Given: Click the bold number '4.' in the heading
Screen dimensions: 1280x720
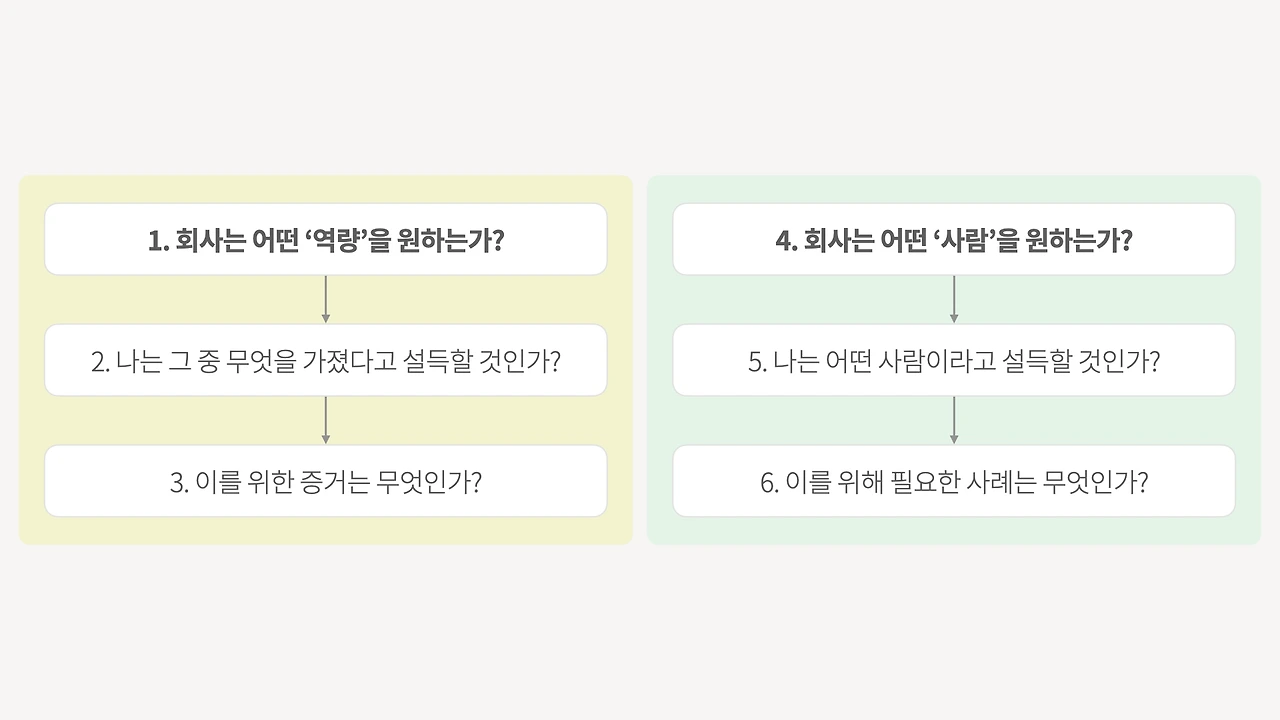Looking at the screenshot, I should pos(786,241).
